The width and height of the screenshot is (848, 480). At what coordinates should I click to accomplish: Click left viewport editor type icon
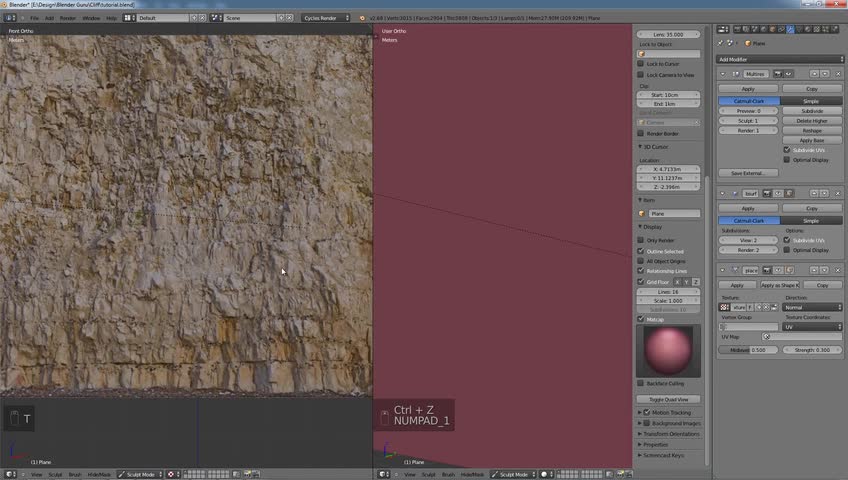(10, 475)
